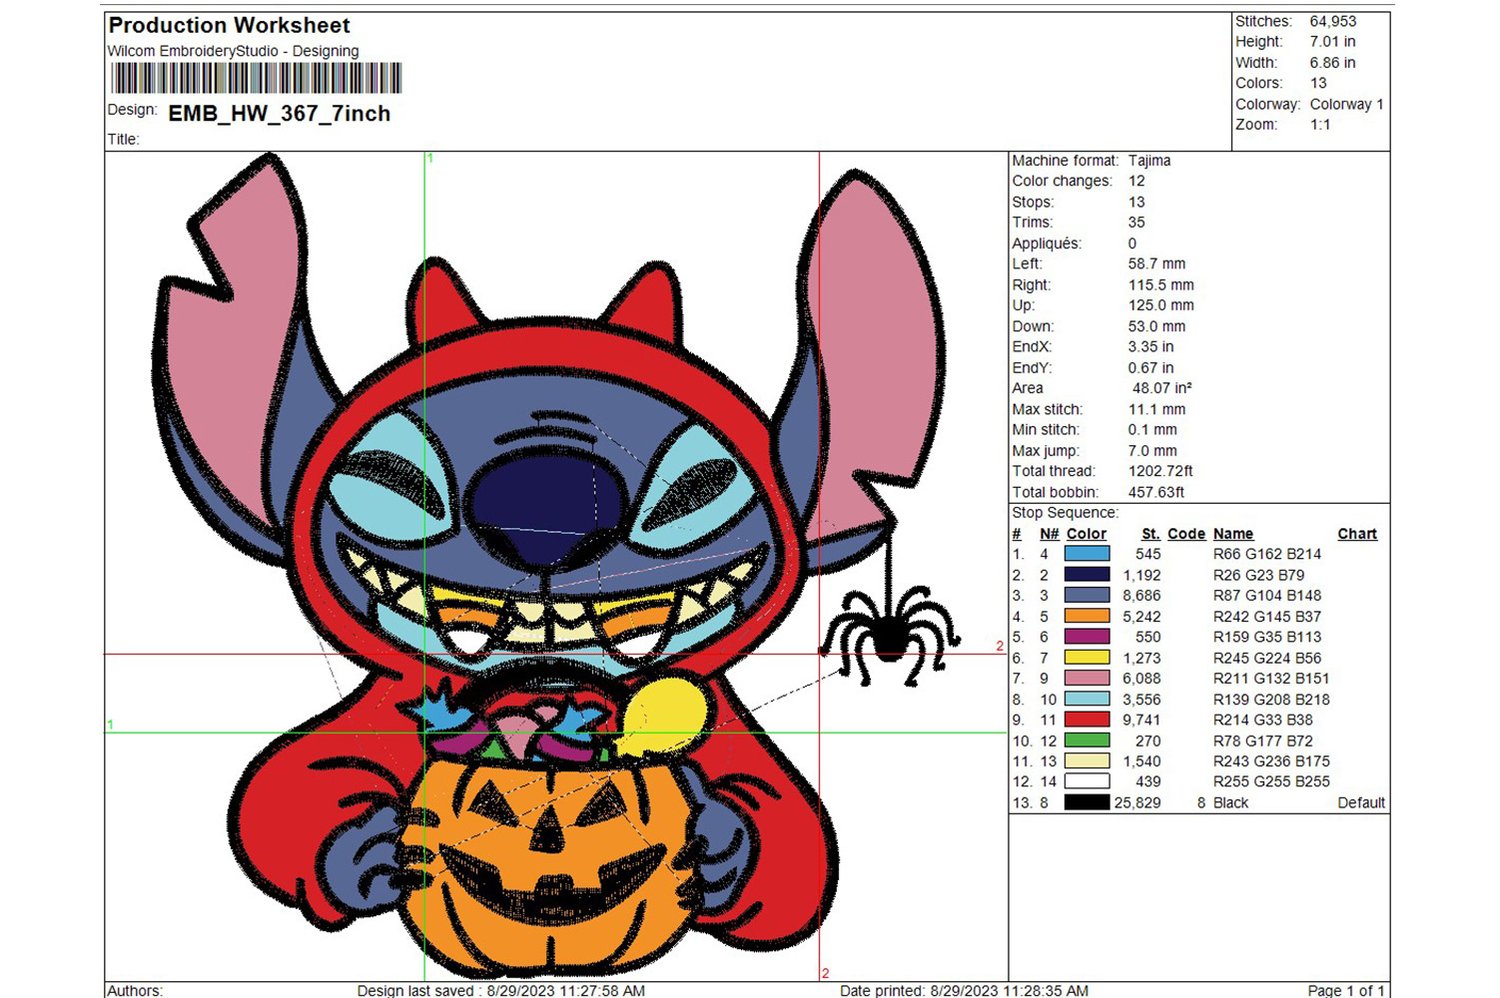
Task: Click the "Production Worksheet" heading
Action: (x=229, y=25)
